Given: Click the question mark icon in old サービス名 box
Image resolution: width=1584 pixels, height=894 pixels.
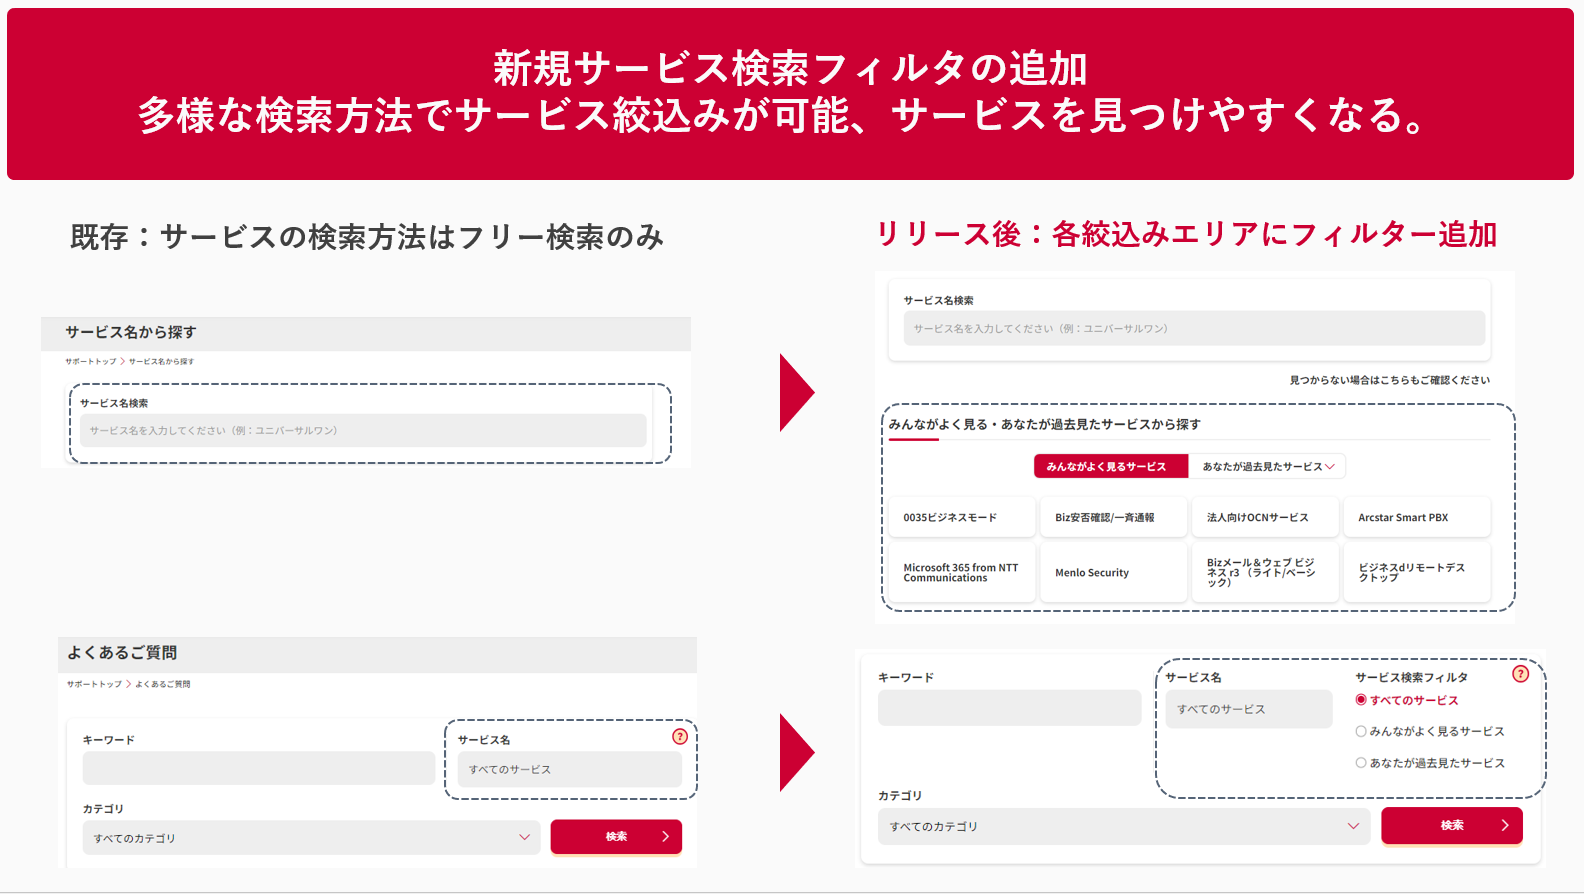Looking at the screenshot, I should [x=680, y=736].
